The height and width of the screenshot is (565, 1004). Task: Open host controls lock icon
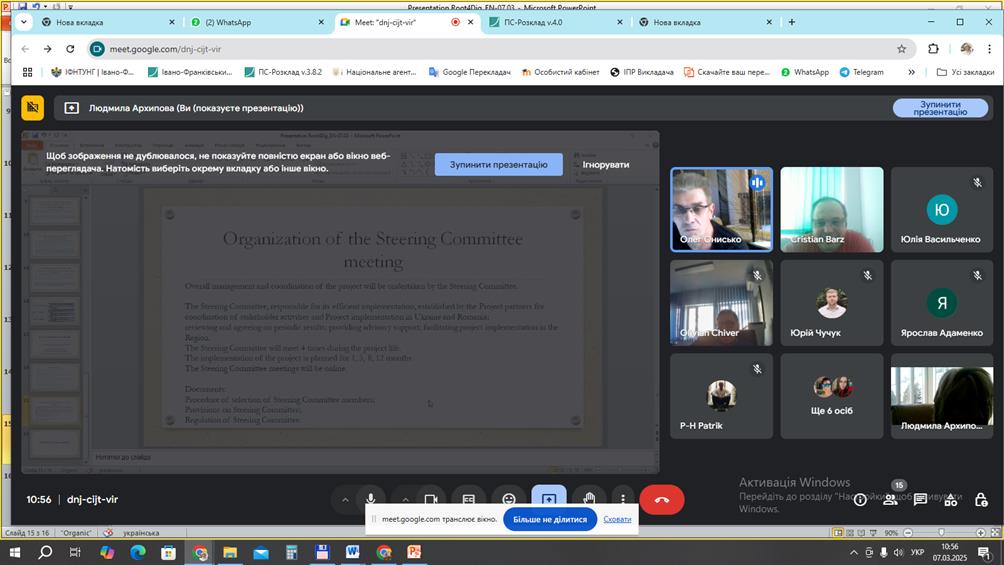pos(980,499)
